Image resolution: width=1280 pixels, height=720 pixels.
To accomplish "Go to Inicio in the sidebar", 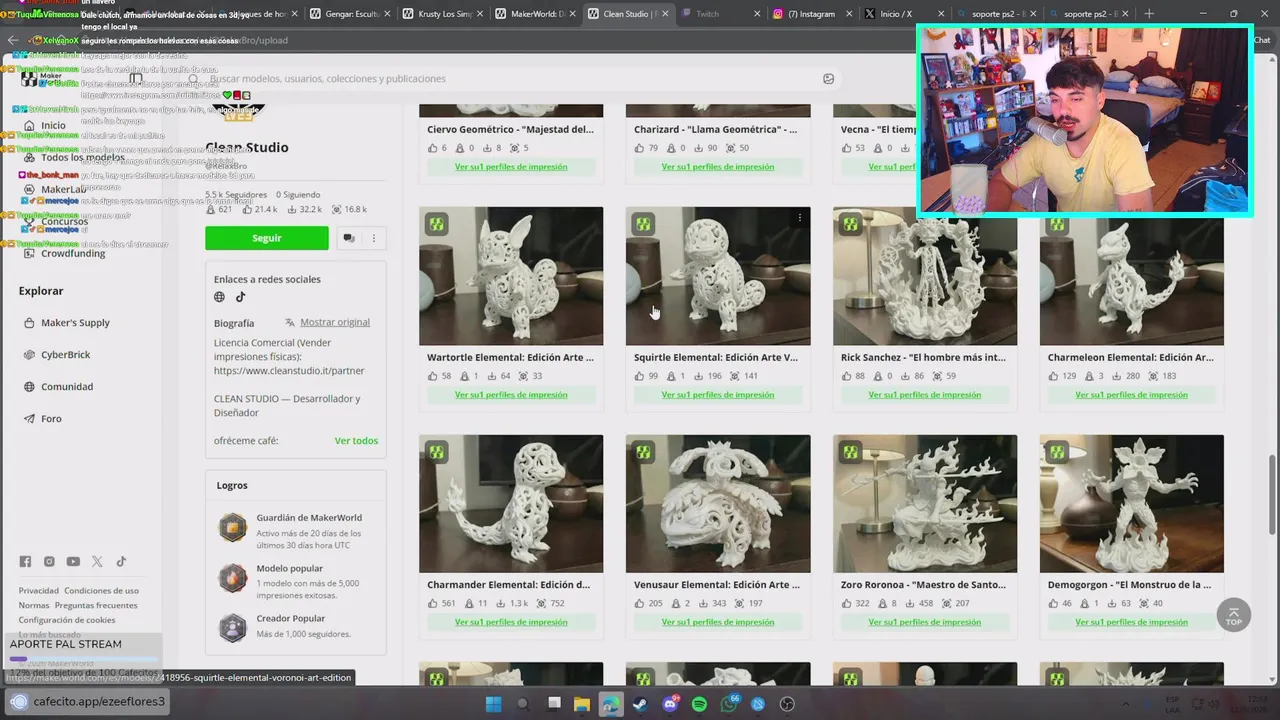I will 53,126.
